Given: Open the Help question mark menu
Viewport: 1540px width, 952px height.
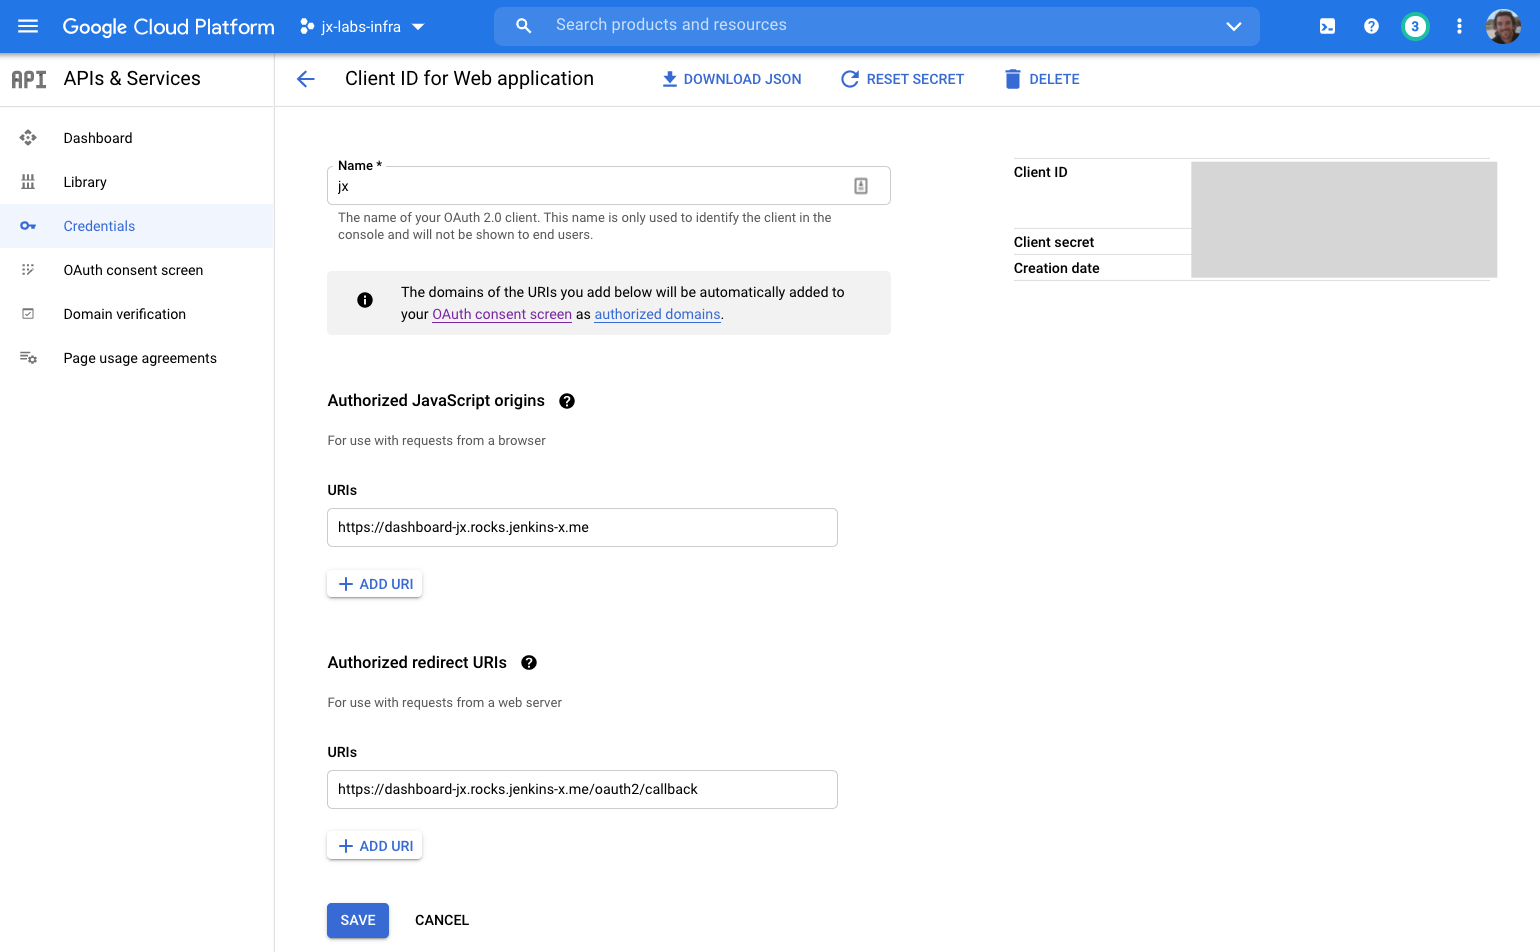Looking at the screenshot, I should pyautogui.click(x=1371, y=27).
